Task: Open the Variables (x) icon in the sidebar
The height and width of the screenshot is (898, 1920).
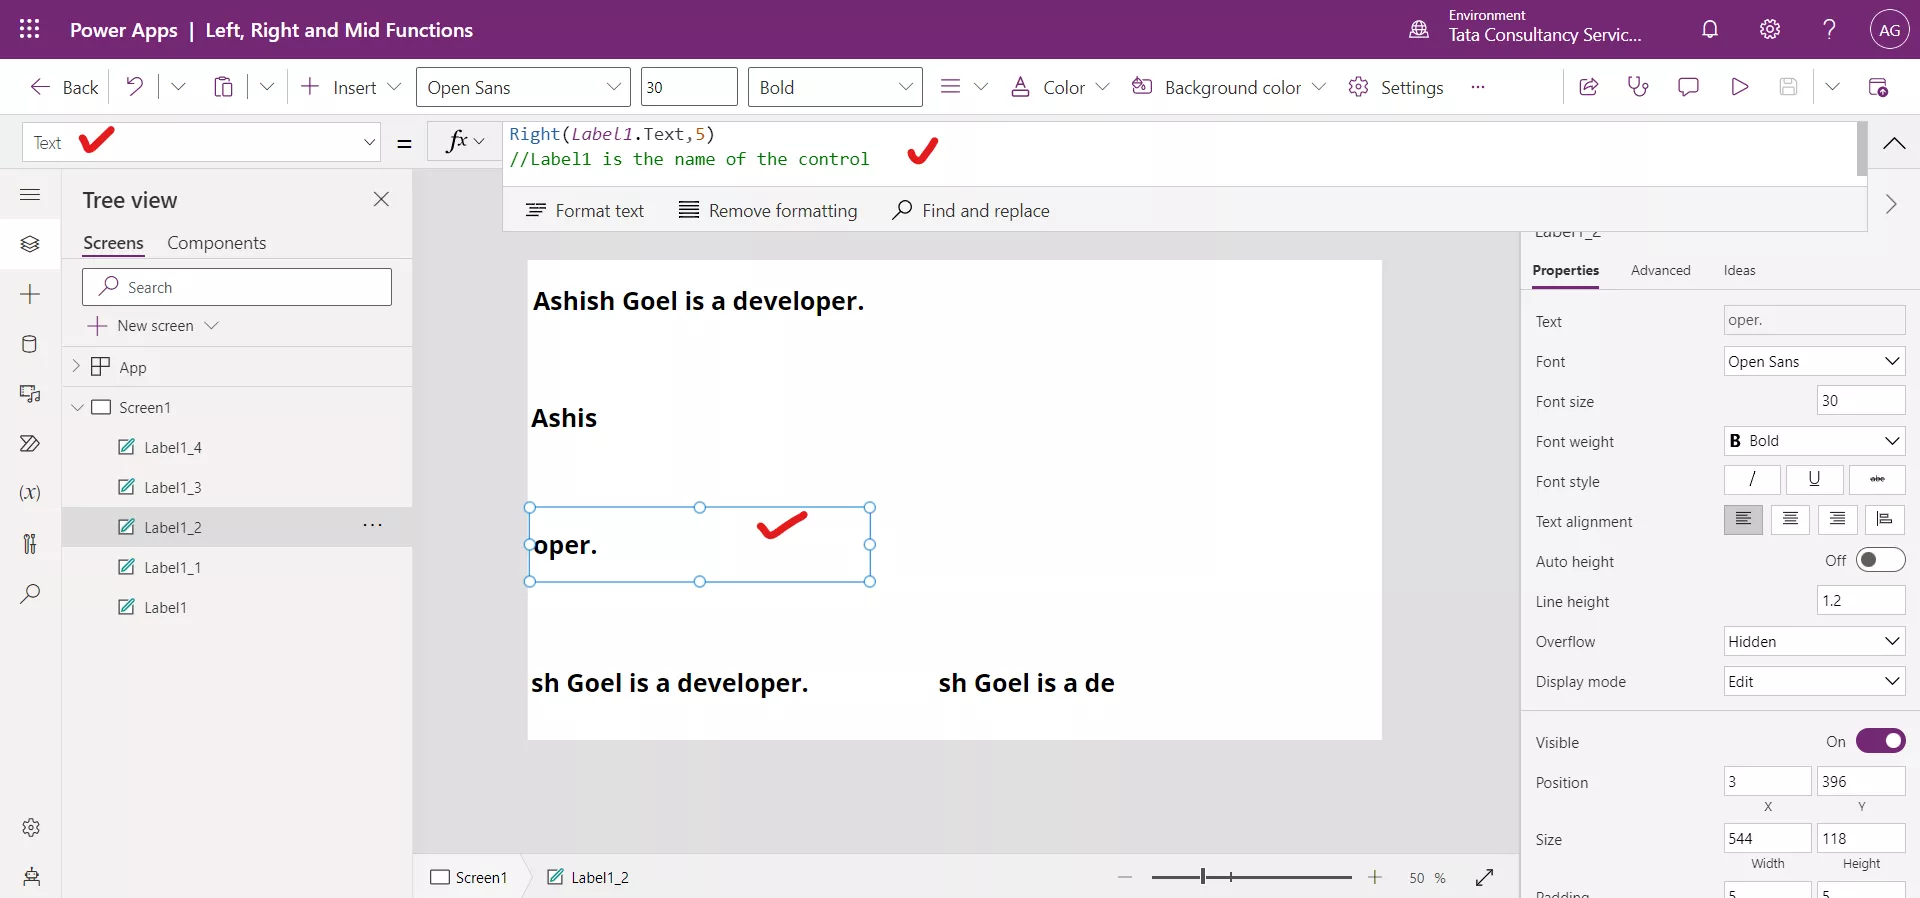Action: point(30,493)
